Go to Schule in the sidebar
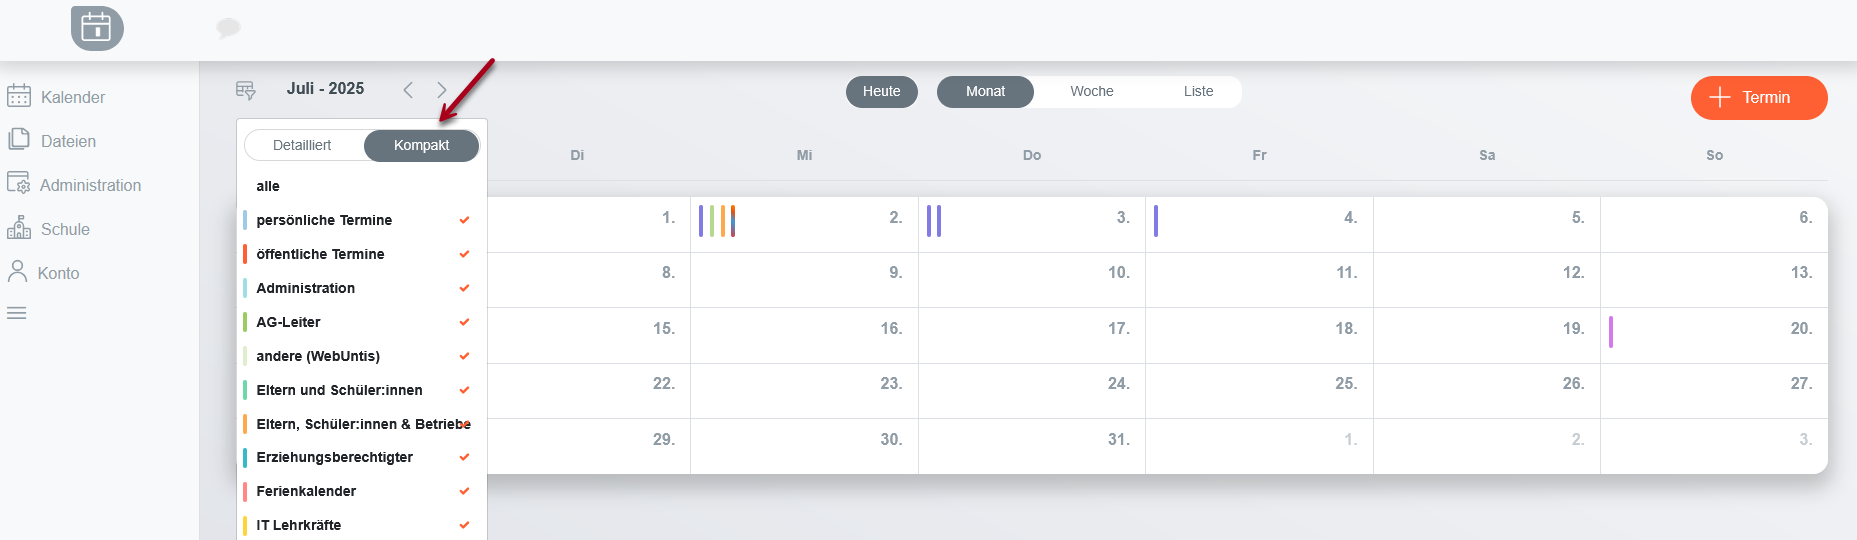This screenshot has width=1857, height=540. (x=65, y=229)
